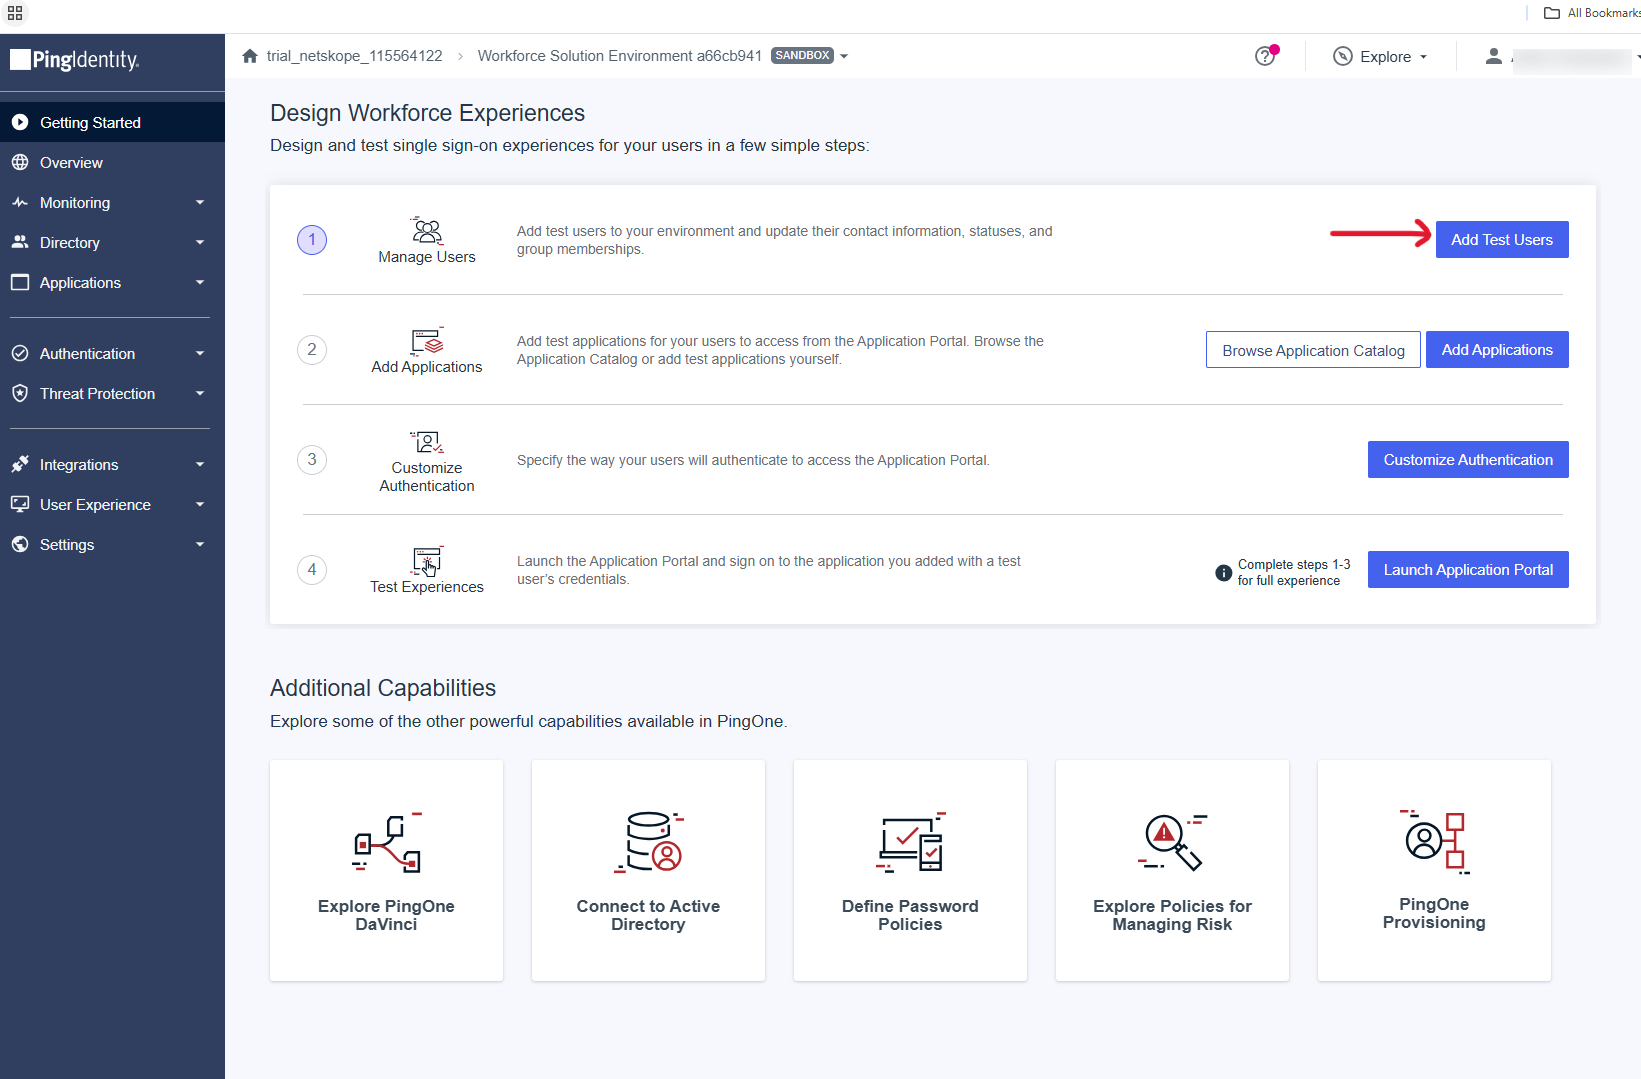
Task: Open Workforce Solution Environment a66cb941 breadcrumb
Action: (619, 56)
